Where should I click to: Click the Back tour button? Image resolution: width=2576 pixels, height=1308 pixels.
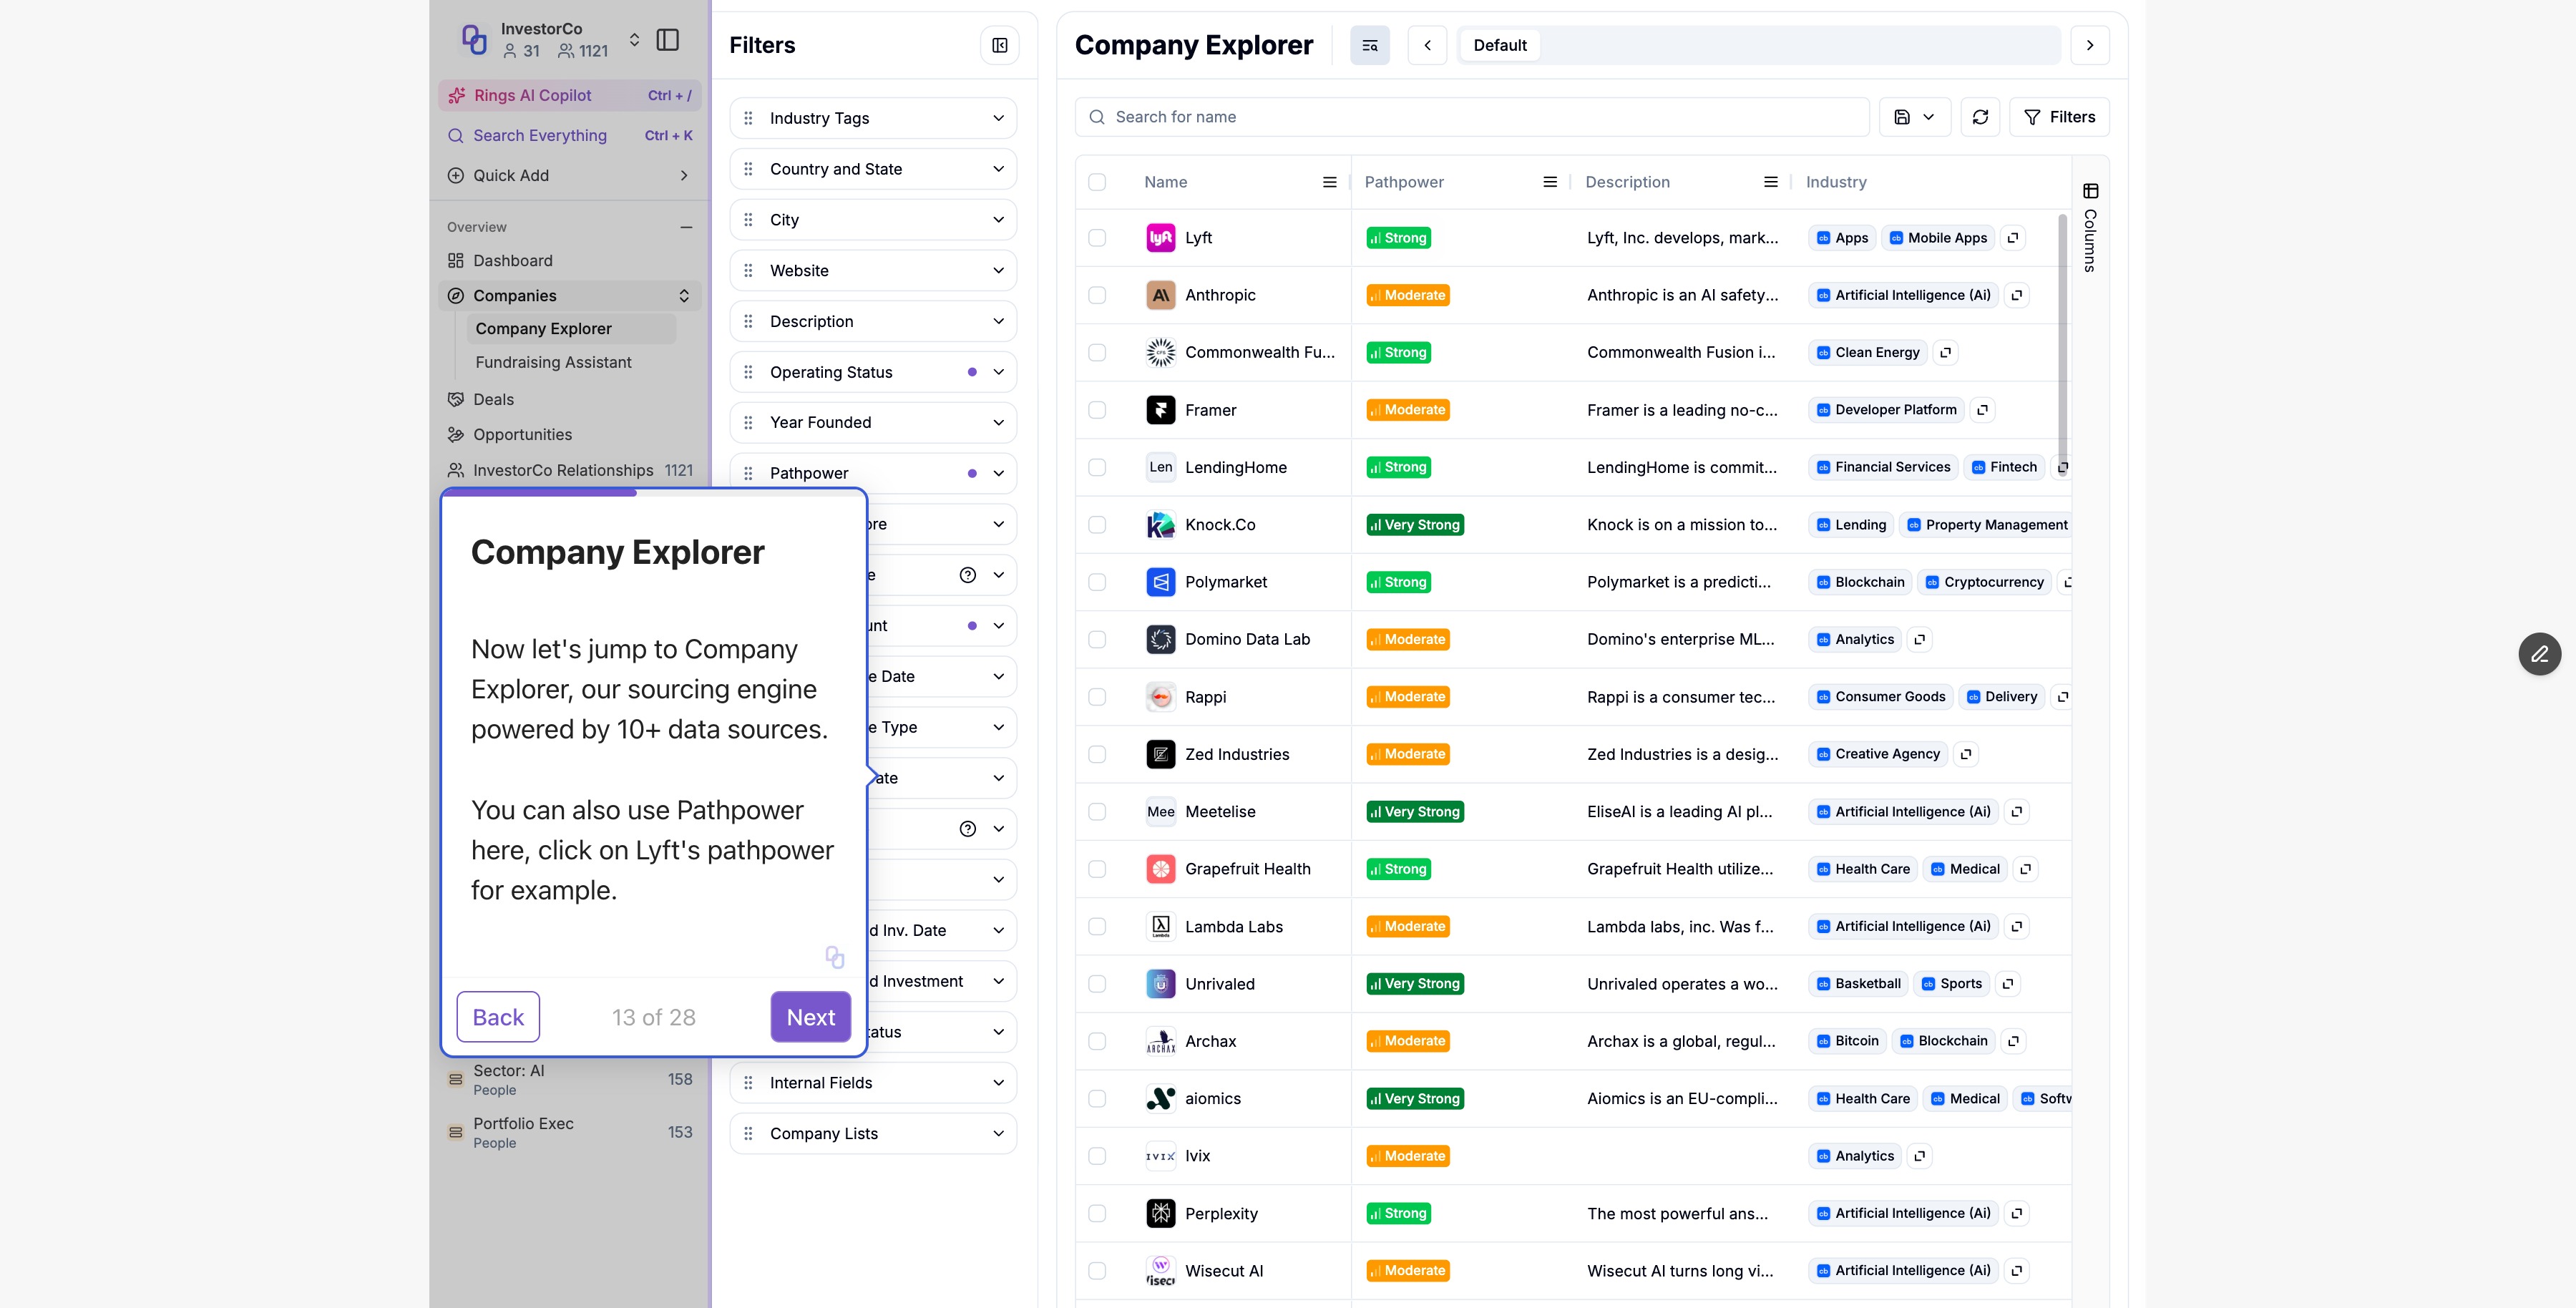pos(498,1017)
